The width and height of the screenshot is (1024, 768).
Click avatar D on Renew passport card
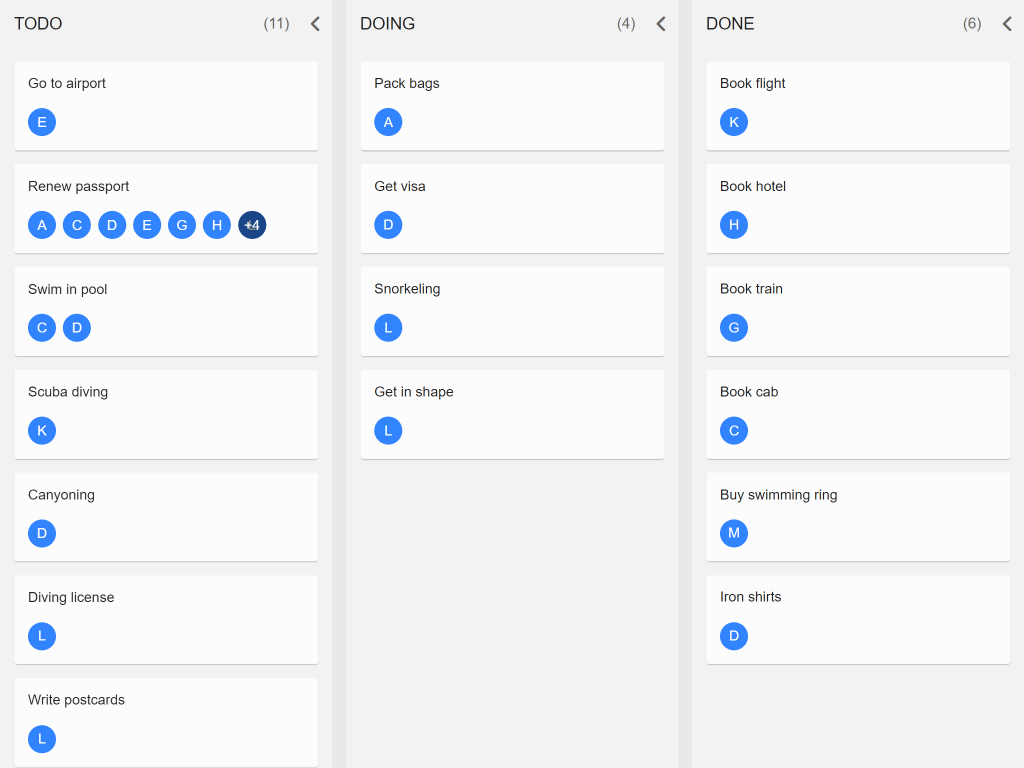pyautogui.click(x=112, y=225)
